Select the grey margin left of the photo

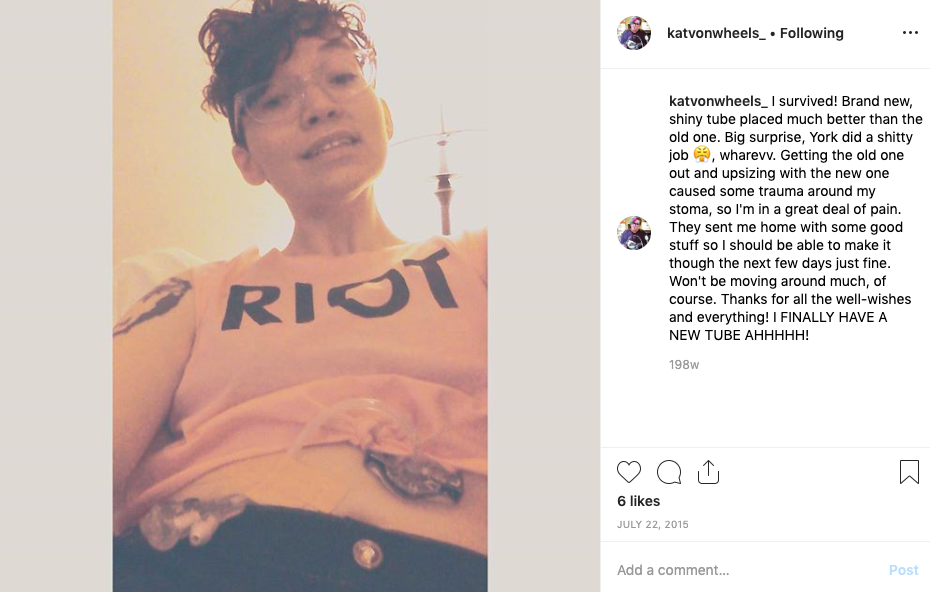coord(56,296)
